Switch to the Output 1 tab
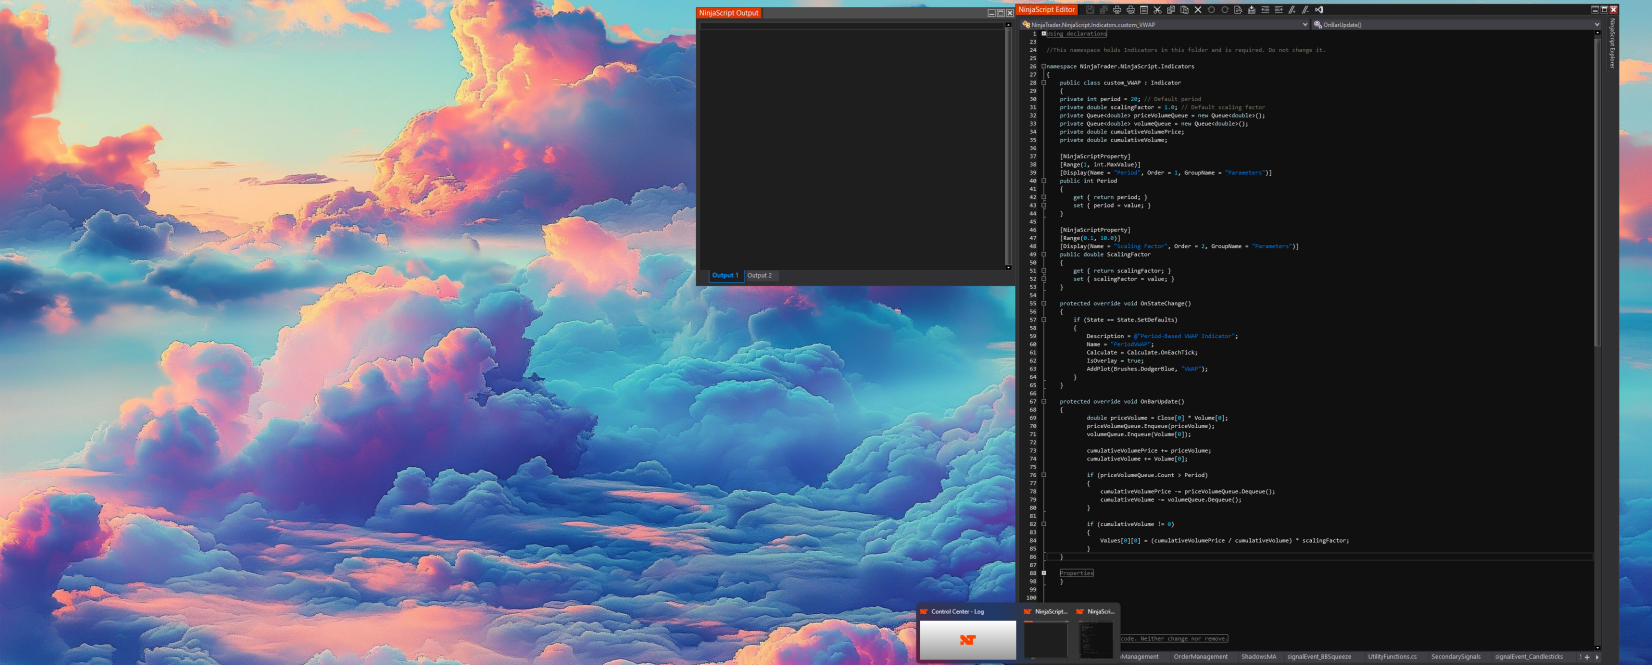1652x665 pixels. point(725,276)
